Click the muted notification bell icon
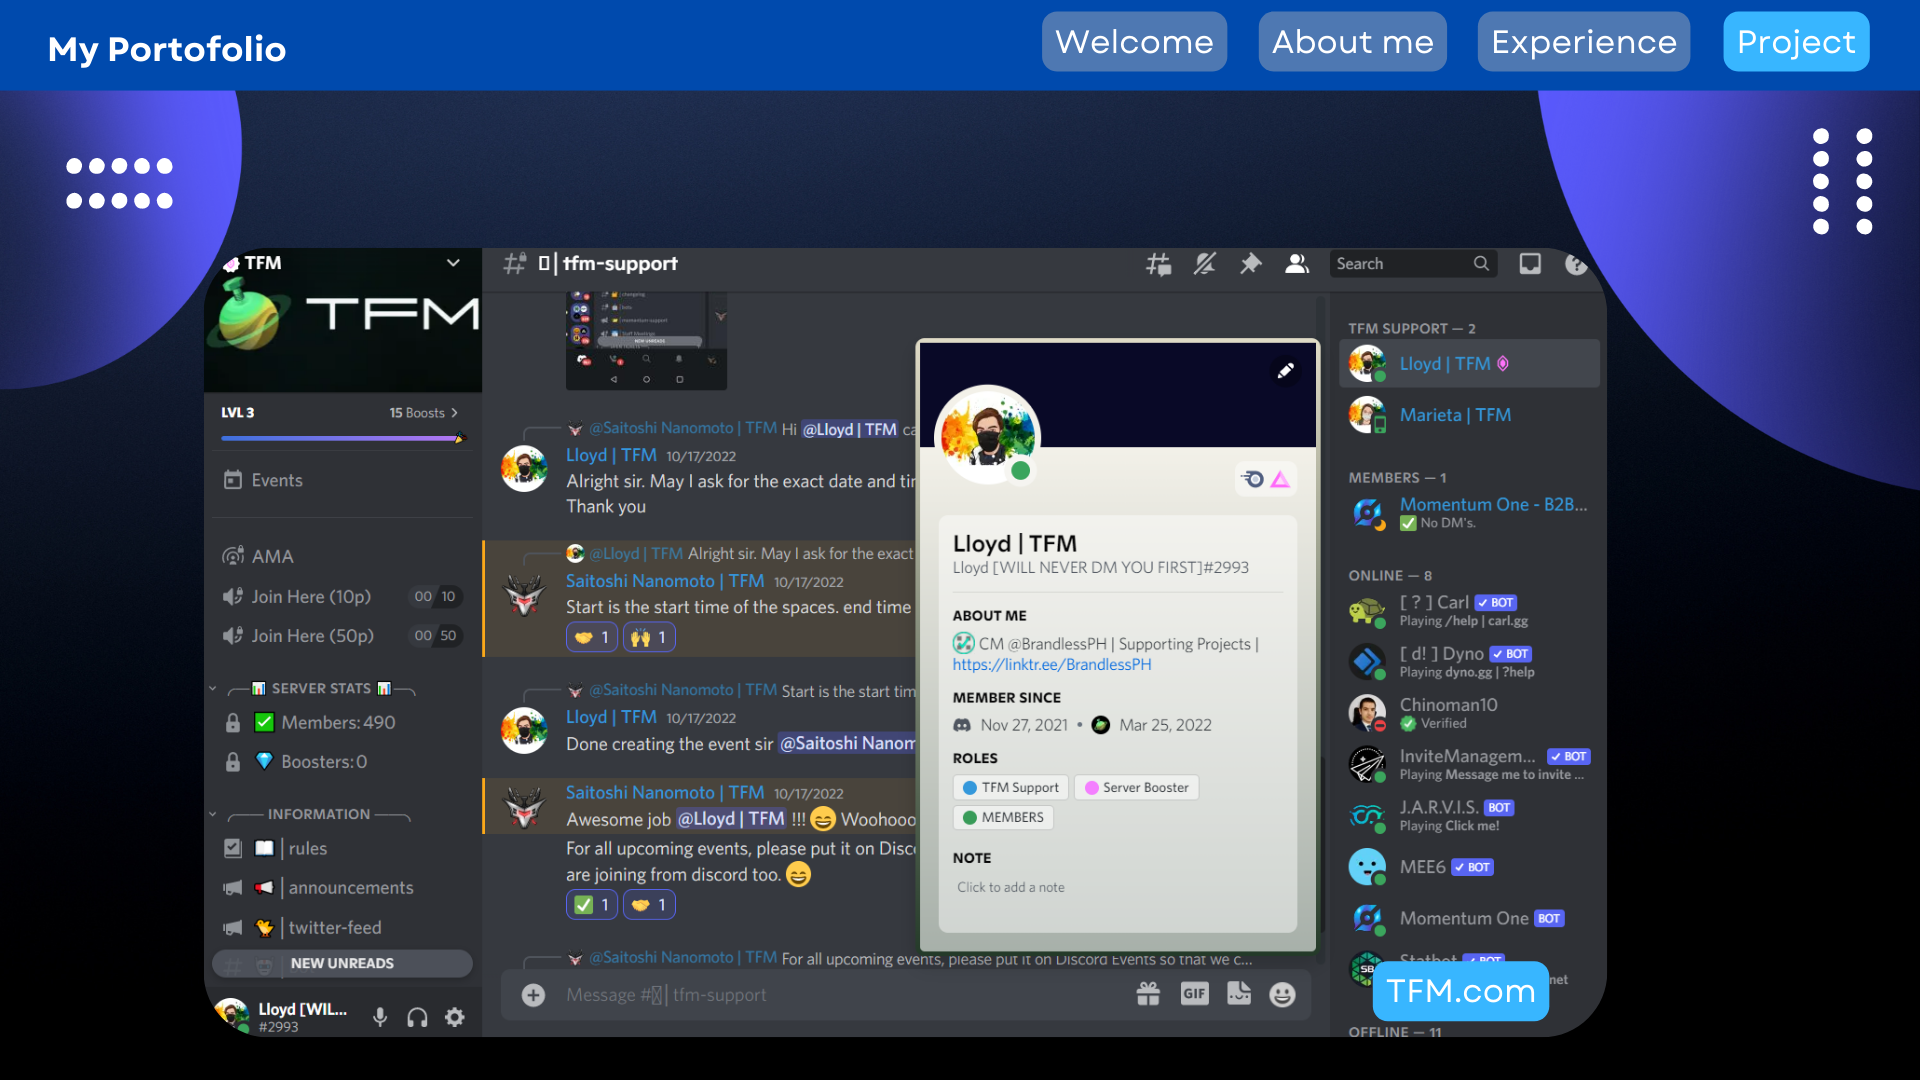The width and height of the screenshot is (1920, 1080). coord(1204,264)
